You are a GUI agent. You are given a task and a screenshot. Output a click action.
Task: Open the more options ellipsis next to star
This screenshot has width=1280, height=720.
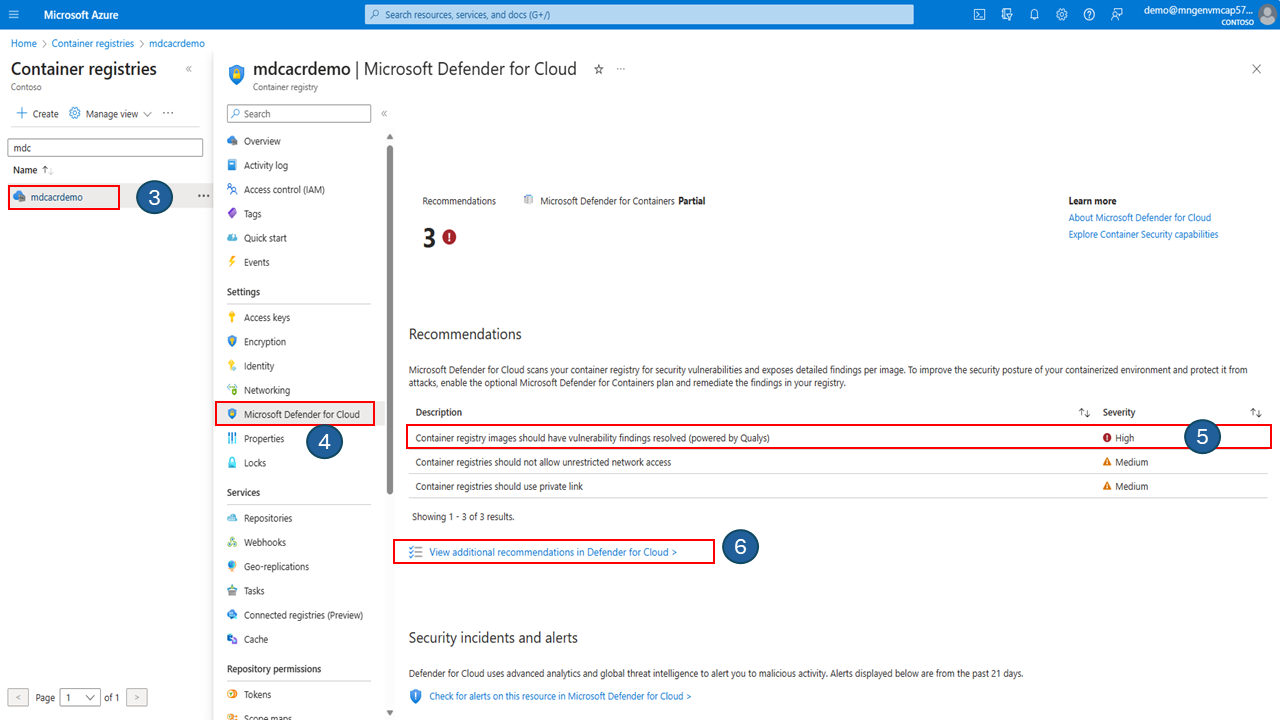coord(621,69)
